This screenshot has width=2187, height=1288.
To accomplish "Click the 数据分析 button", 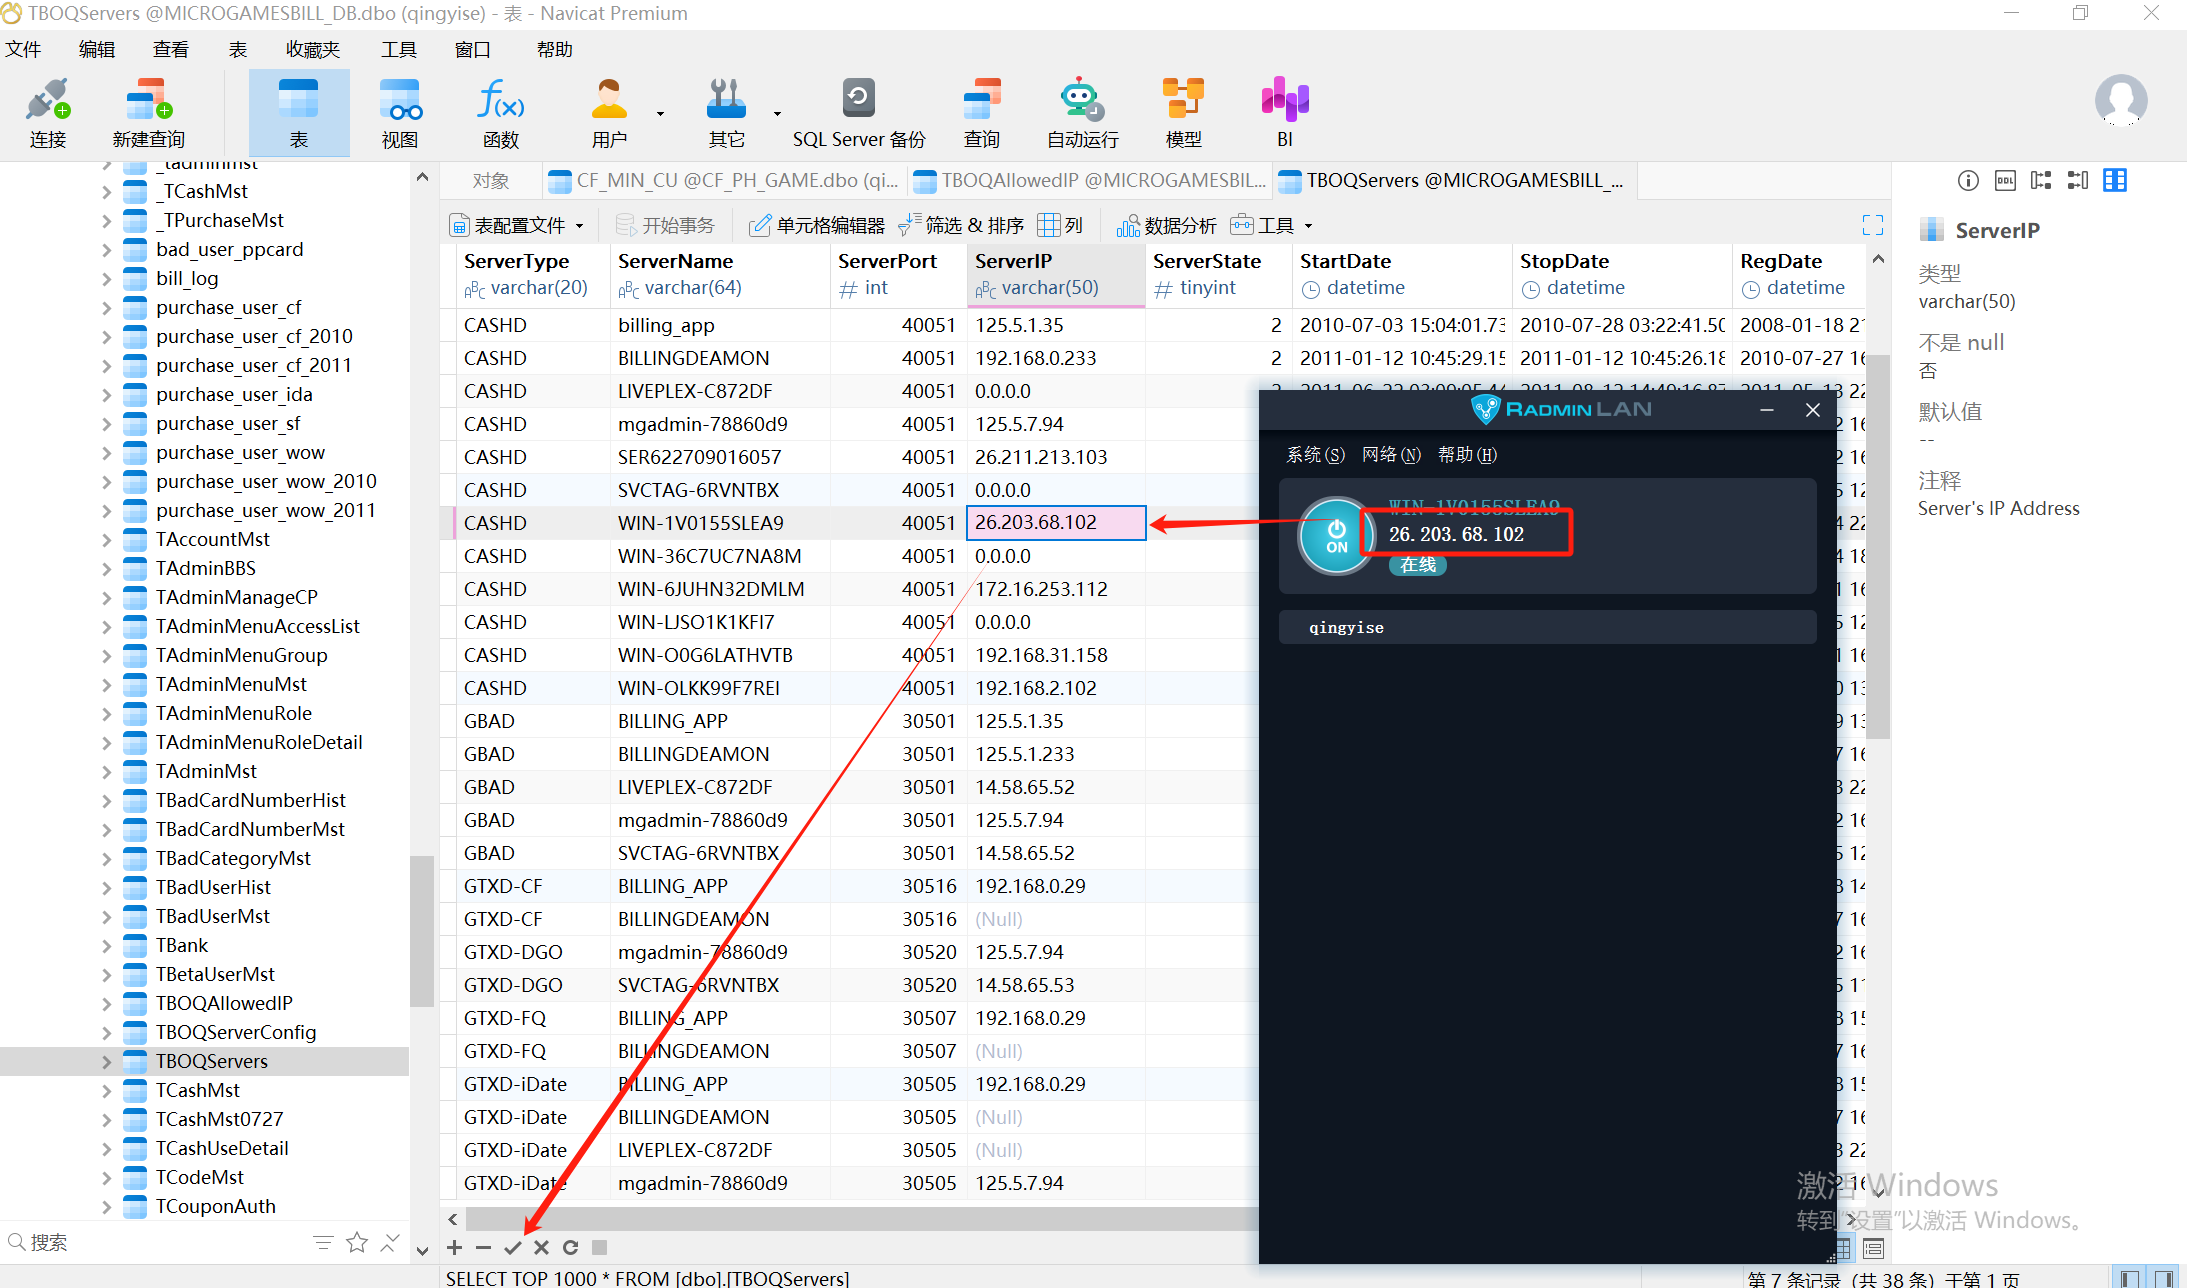I will click(x=1166, y=225).
